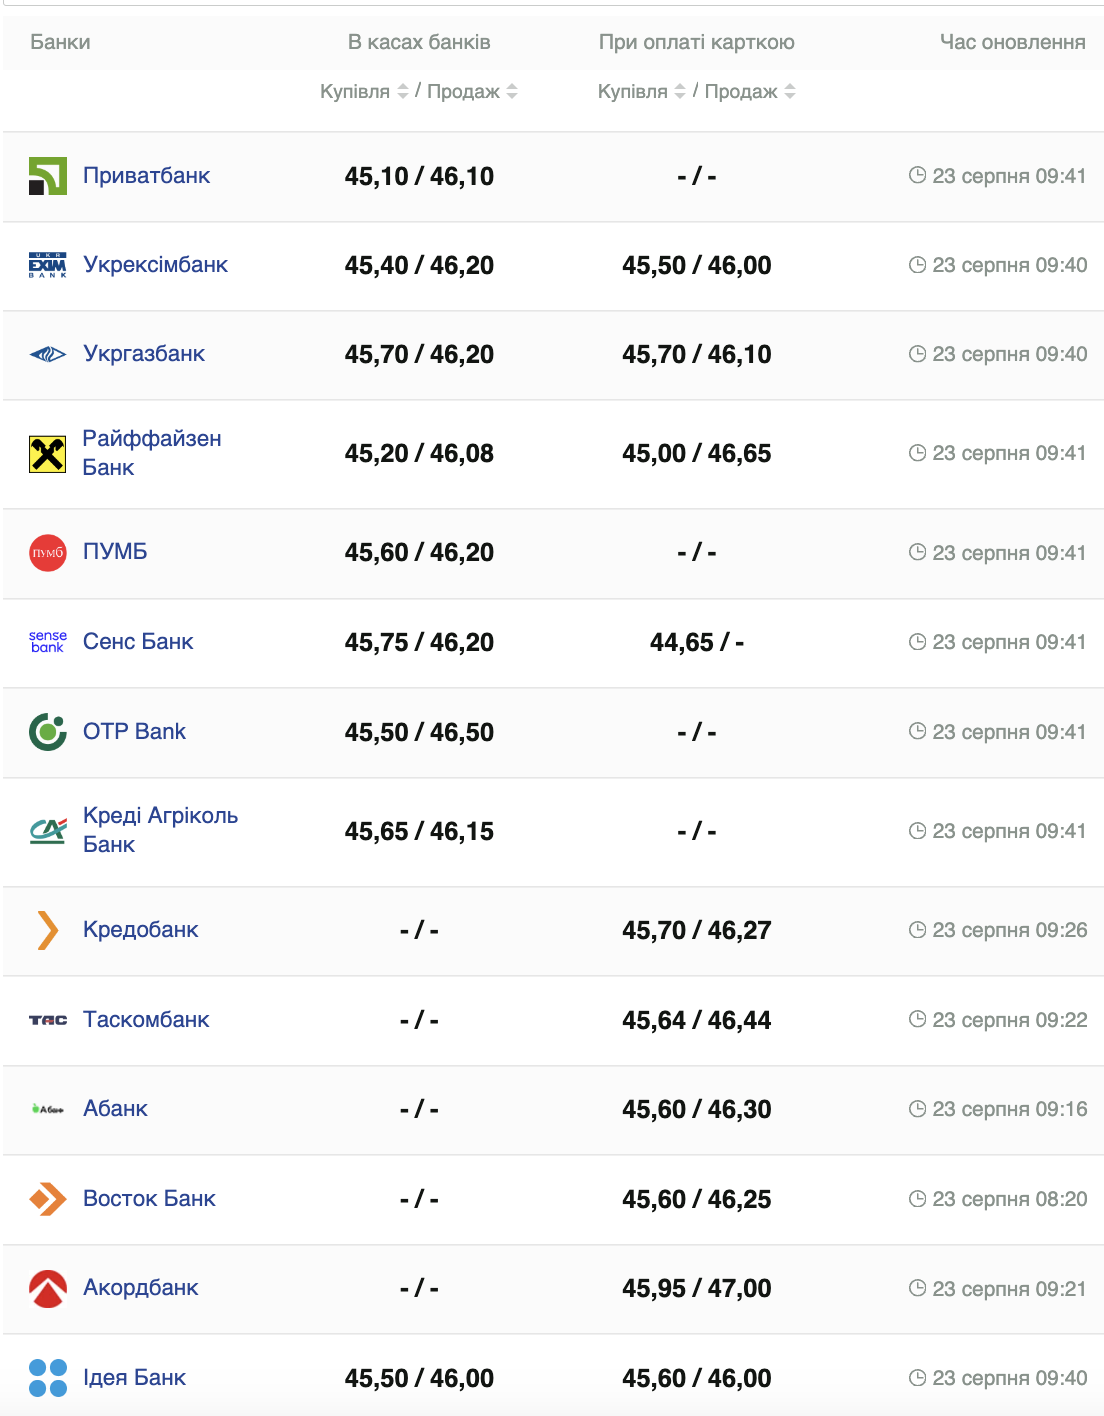The image size is (1104, 1416).
Task: Open the Абанк bank link
Action: (x=115, y=1109)
